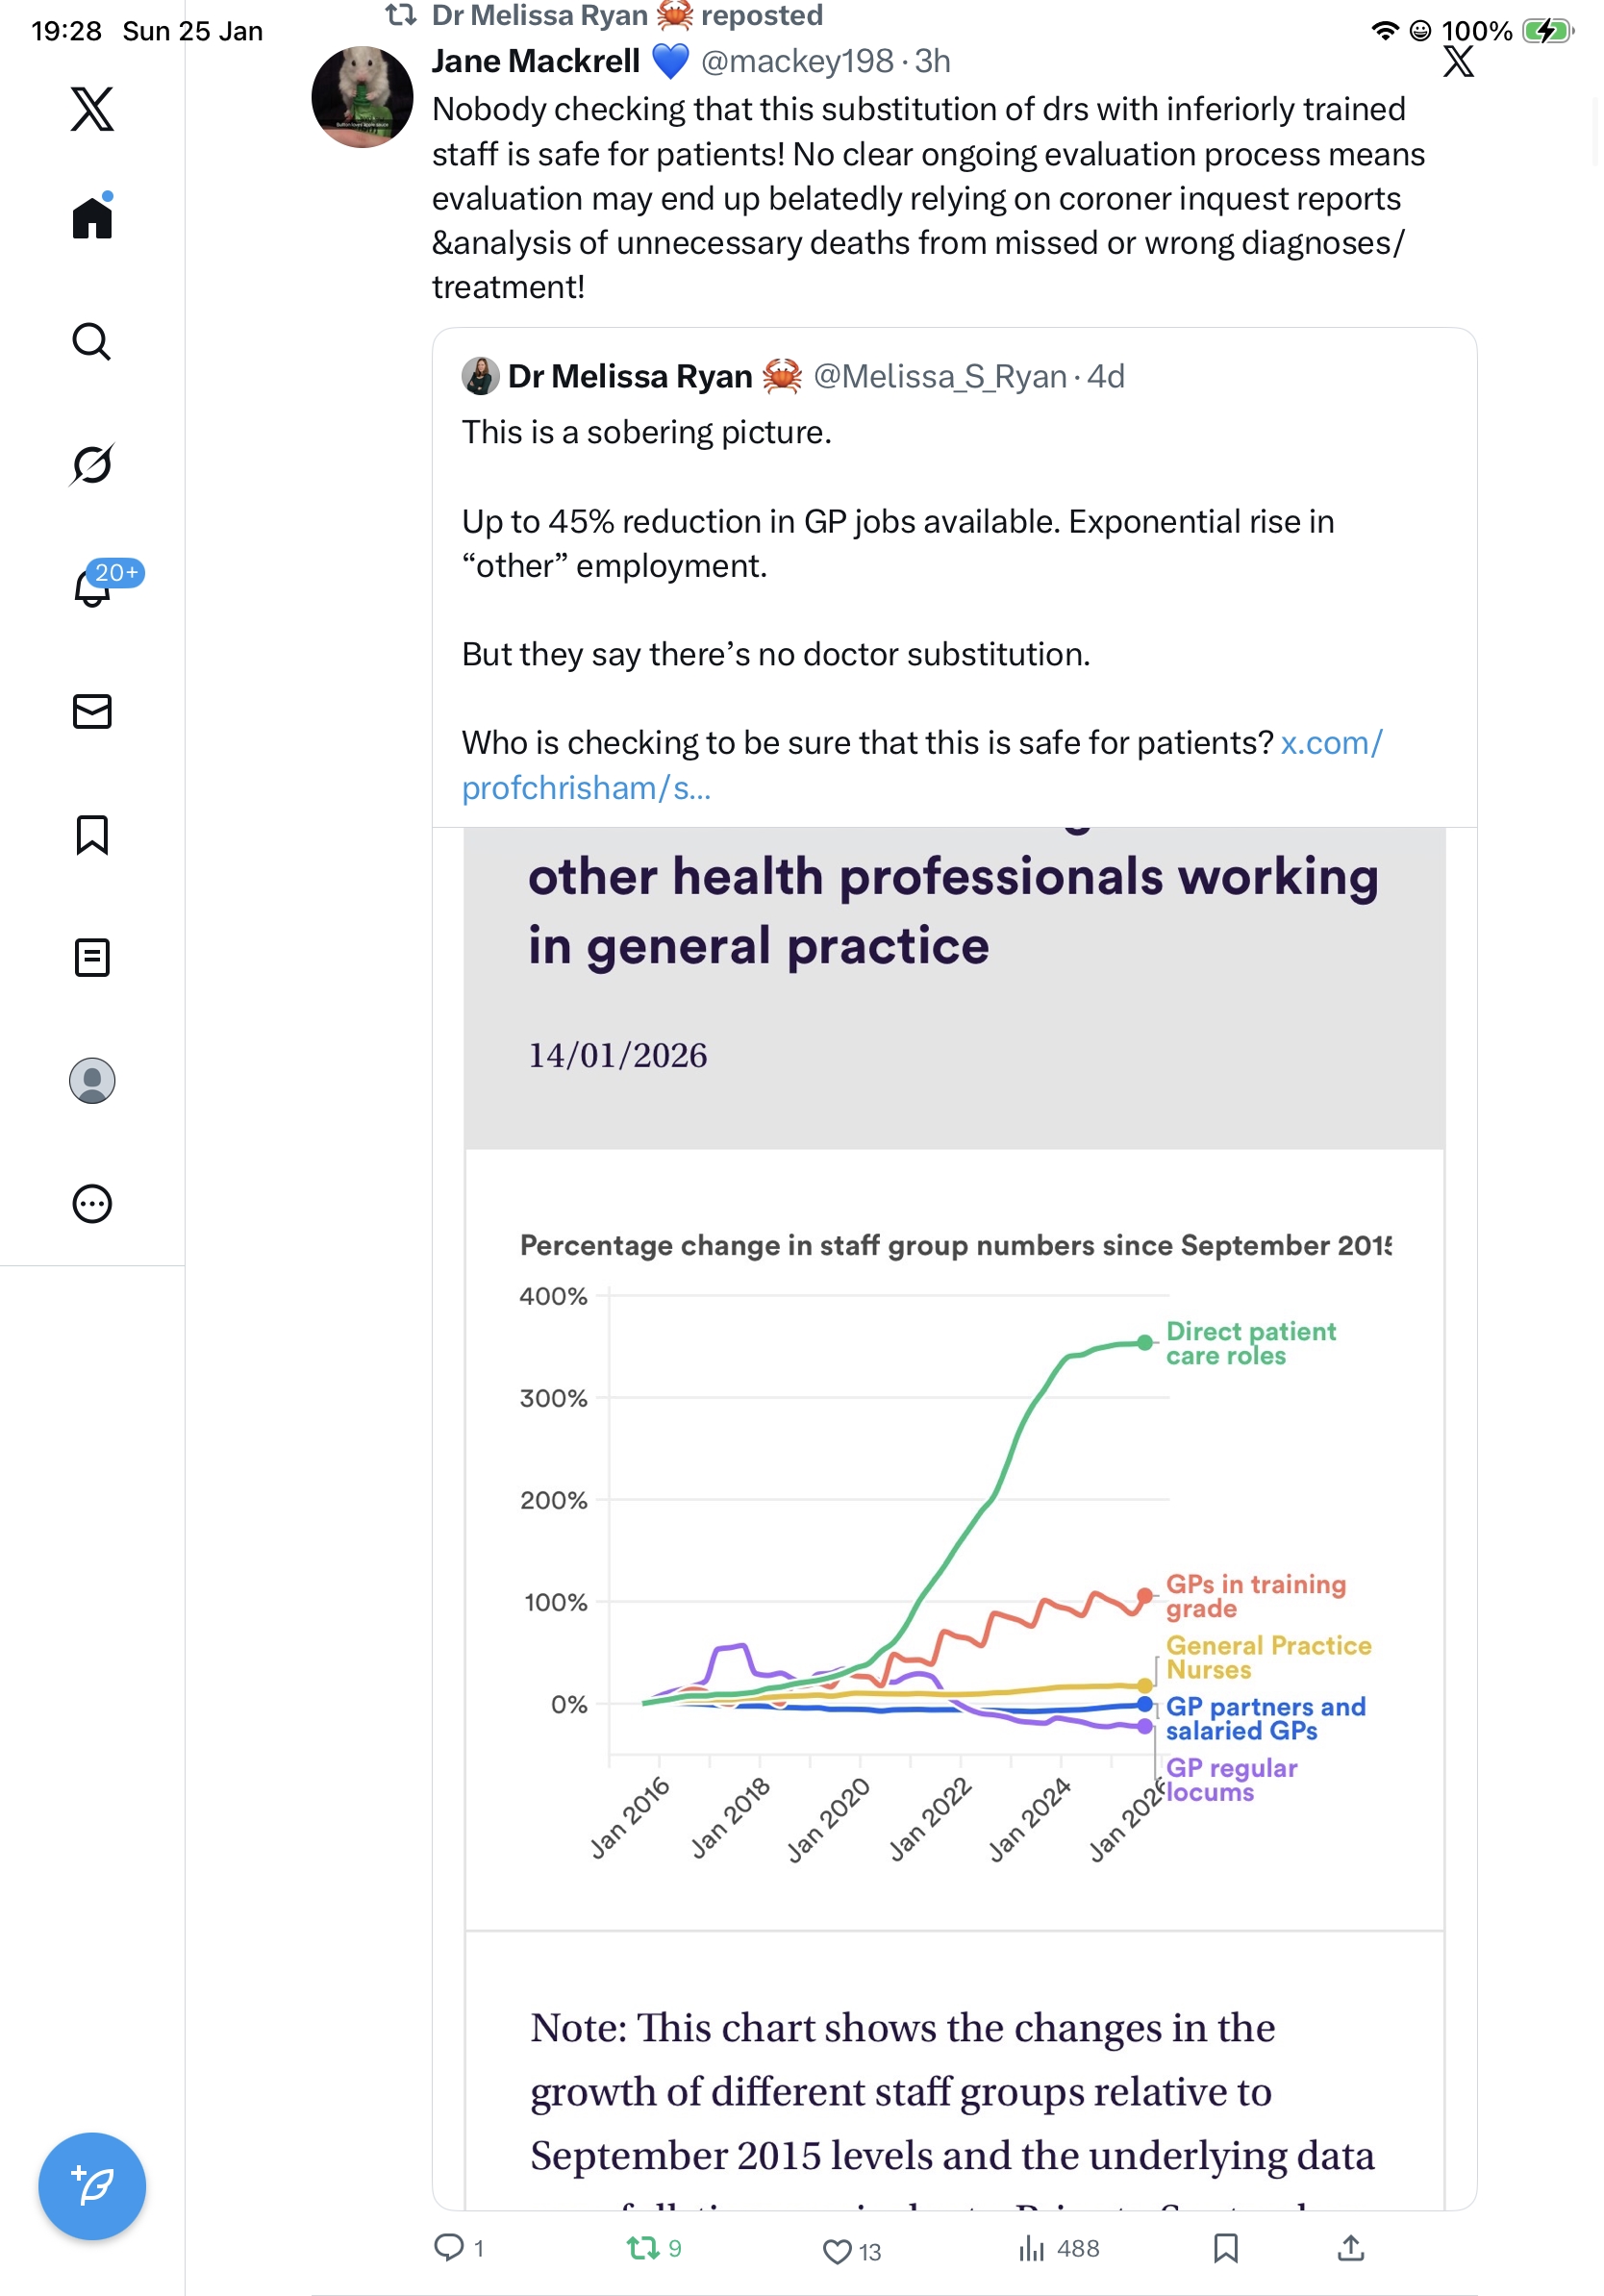The image size is (1604, 2296).
Task: Open Dr Melissa Ryan's quoted post name
Action: click(x=630, y=377)
